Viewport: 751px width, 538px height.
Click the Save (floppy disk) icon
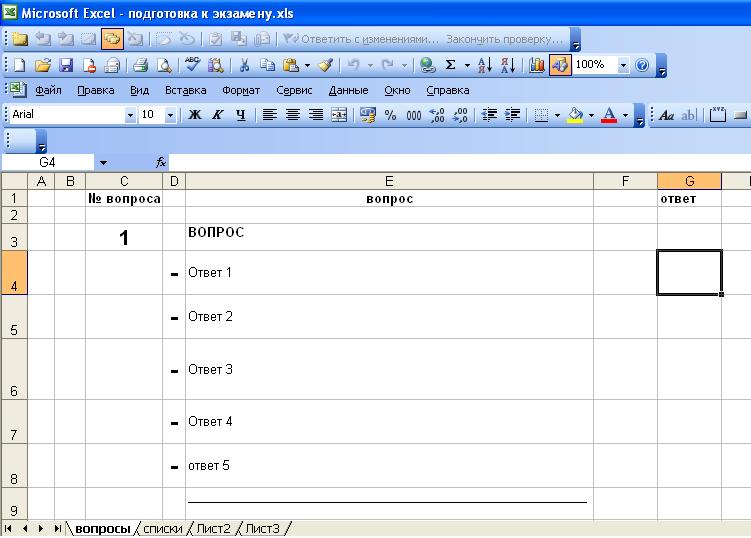(x=66, y=65)
